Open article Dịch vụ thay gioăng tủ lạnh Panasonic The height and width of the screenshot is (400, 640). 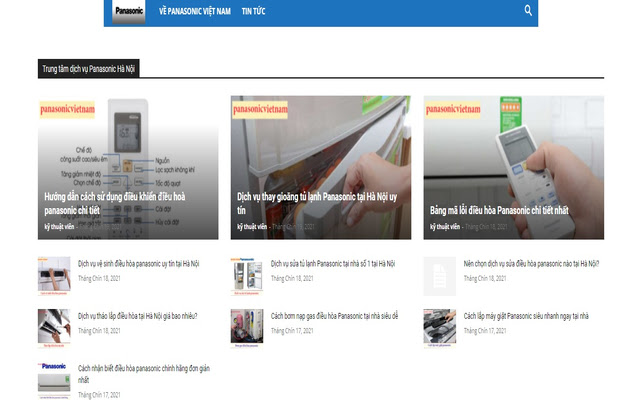pos(317,203)
